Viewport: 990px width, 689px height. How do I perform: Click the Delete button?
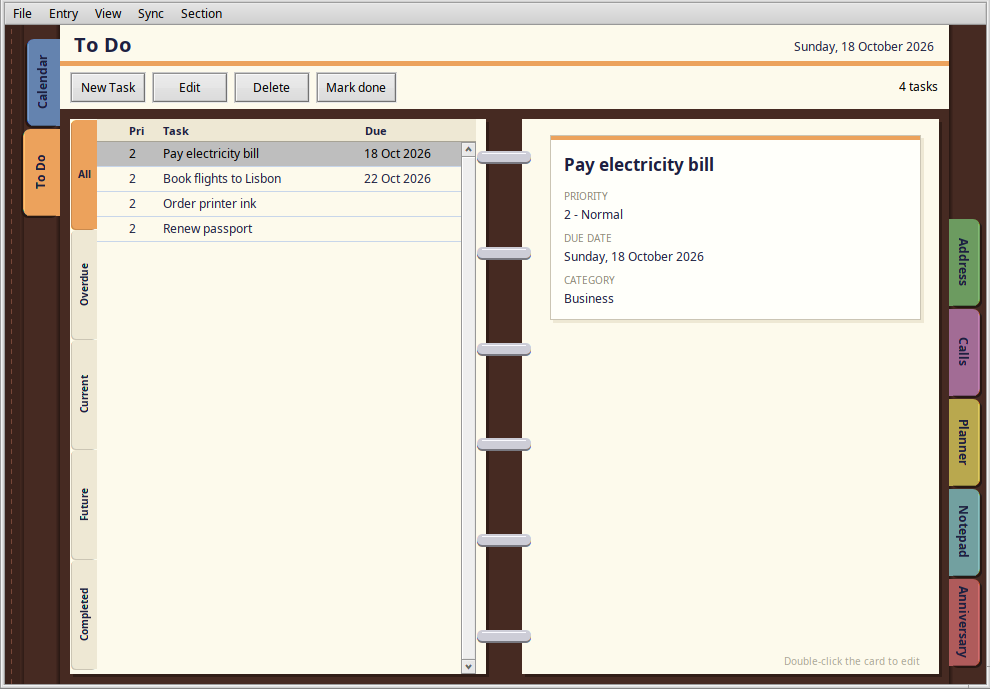click(271, 87)
